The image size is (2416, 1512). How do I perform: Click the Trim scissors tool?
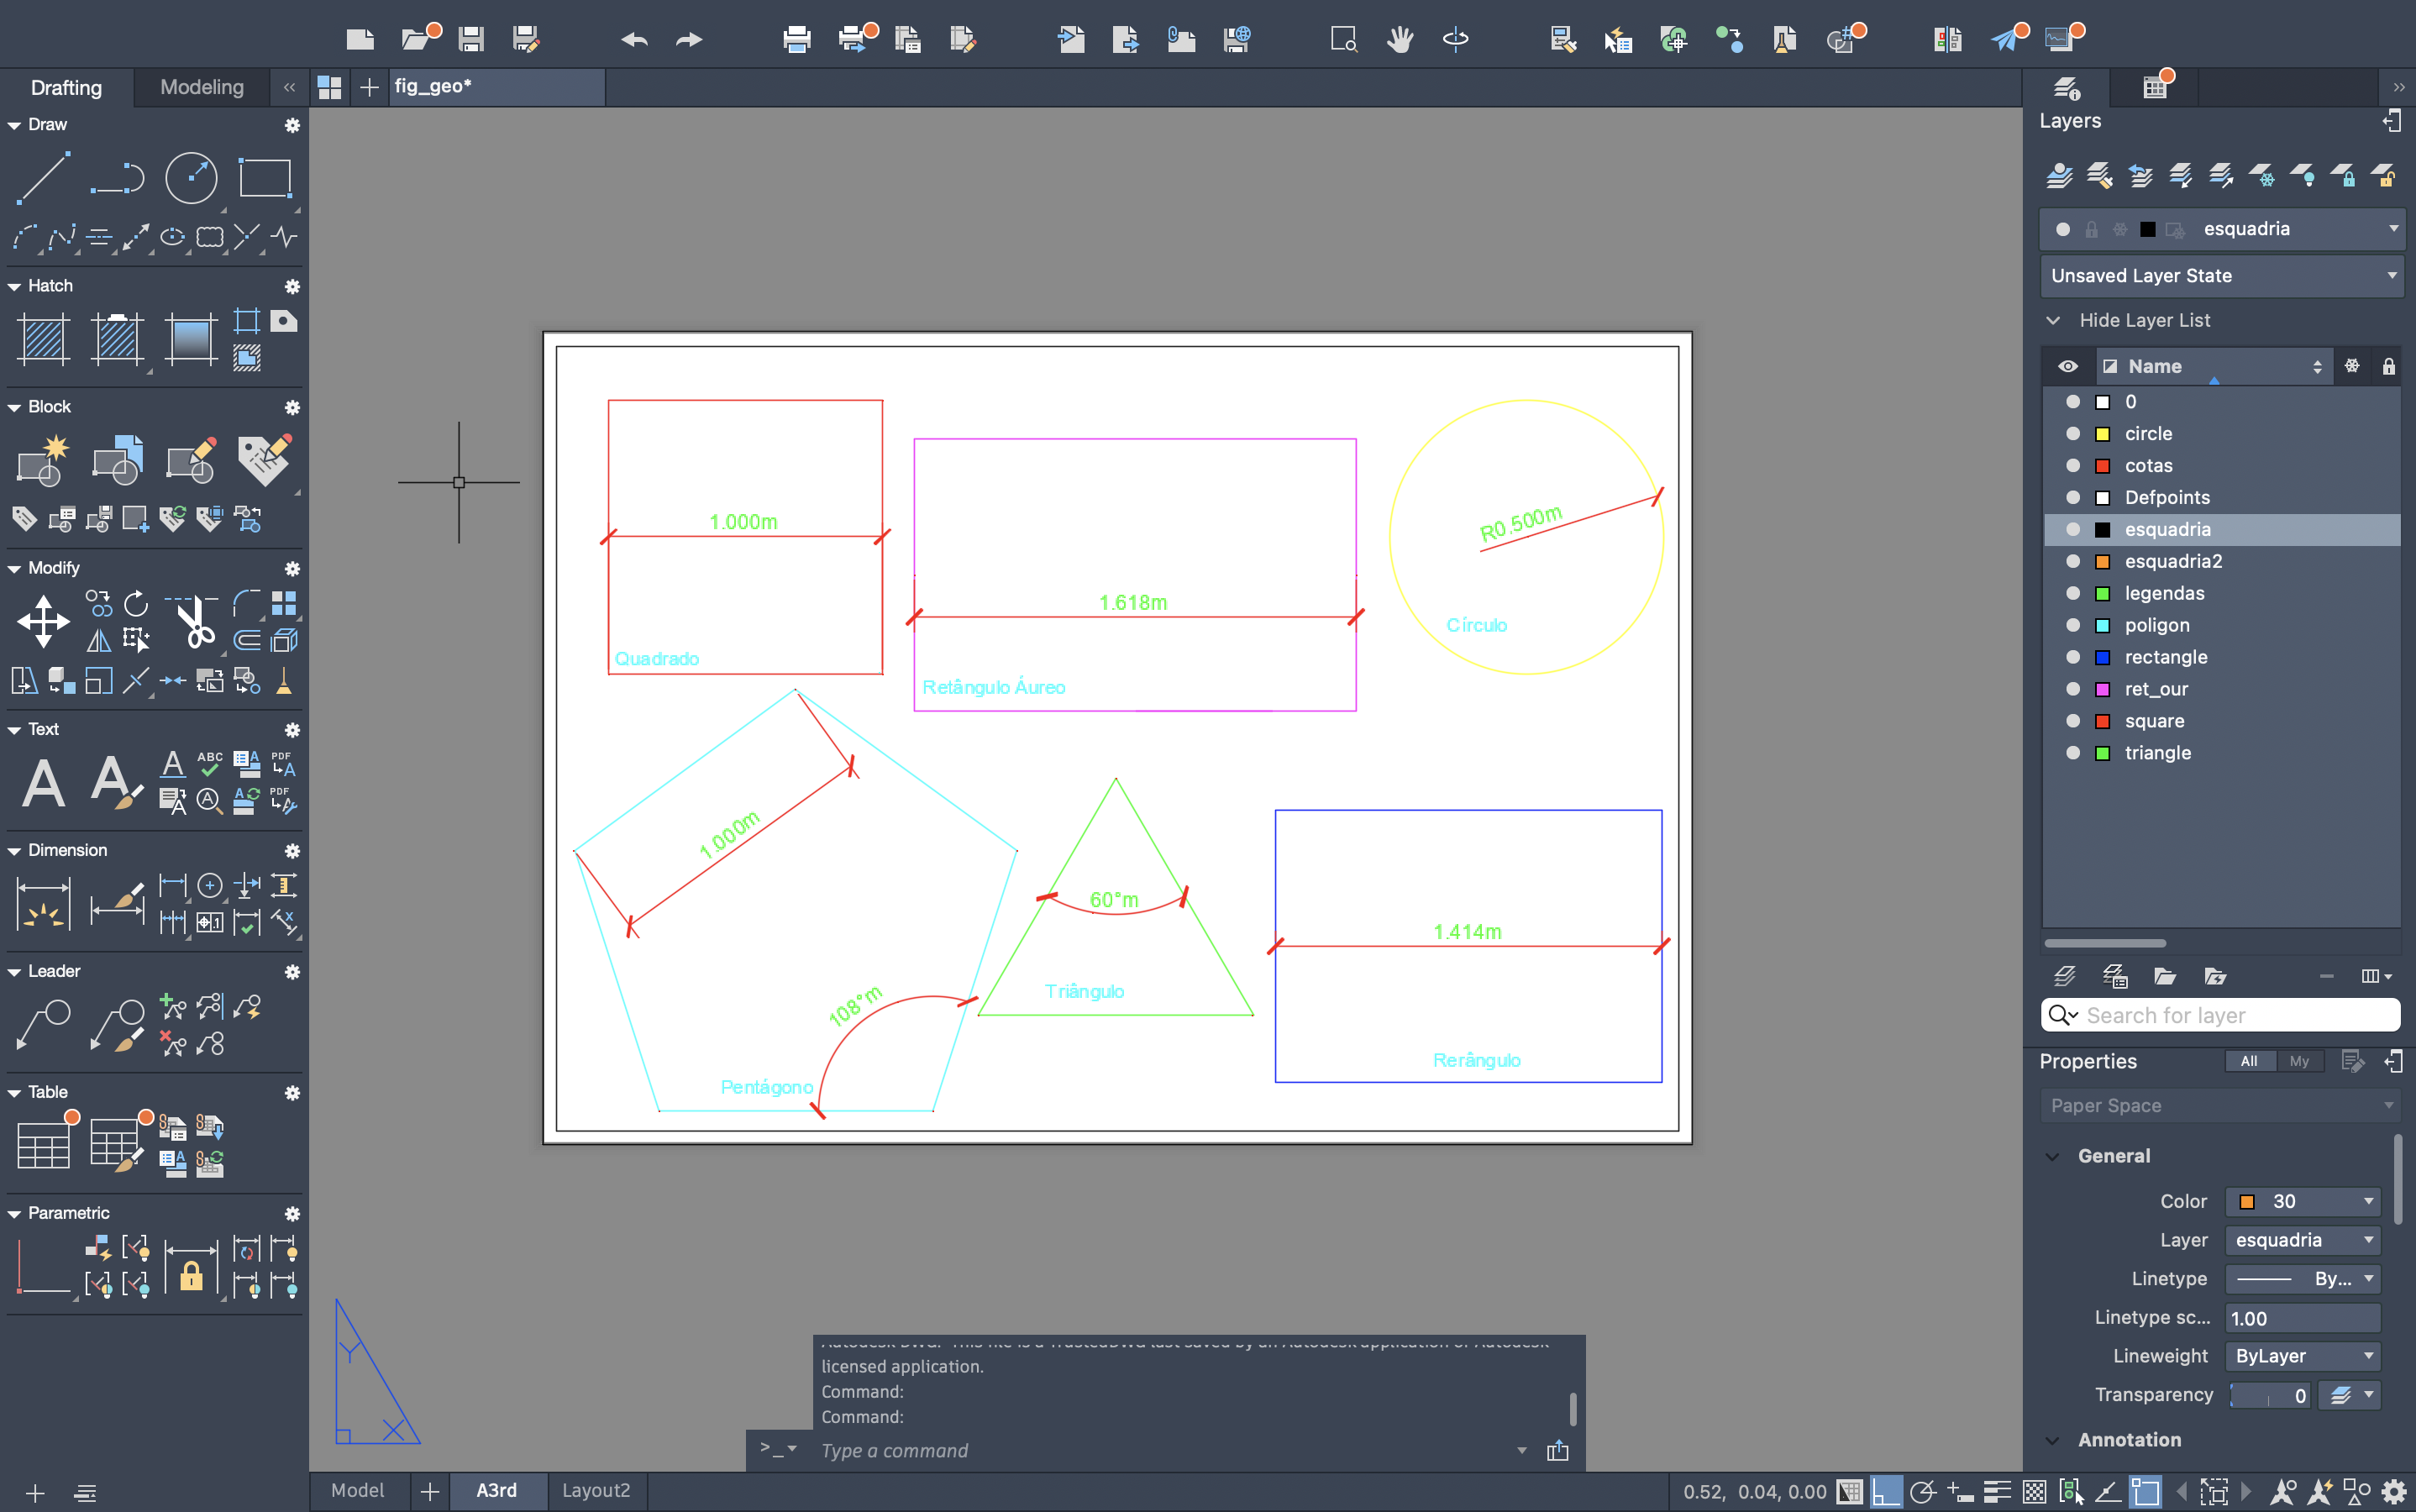click(195, 621)
